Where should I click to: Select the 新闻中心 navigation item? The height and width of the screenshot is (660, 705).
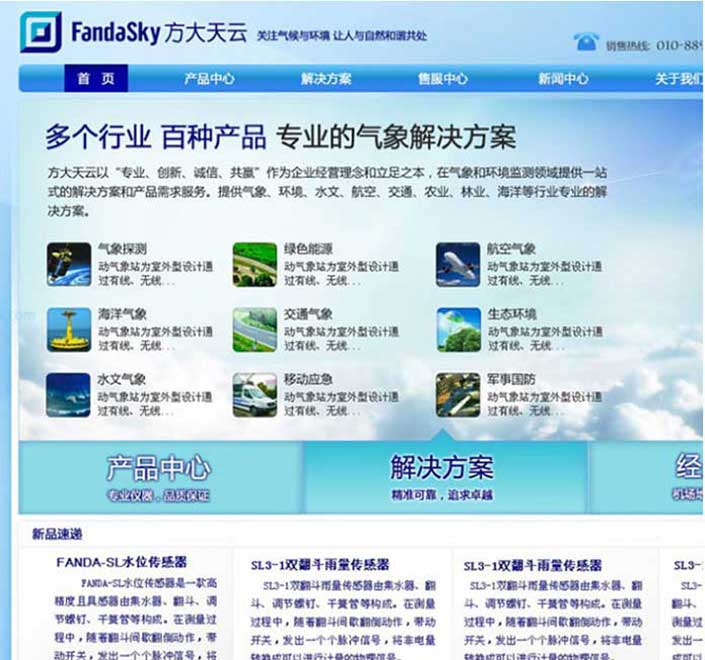[563, 79]
